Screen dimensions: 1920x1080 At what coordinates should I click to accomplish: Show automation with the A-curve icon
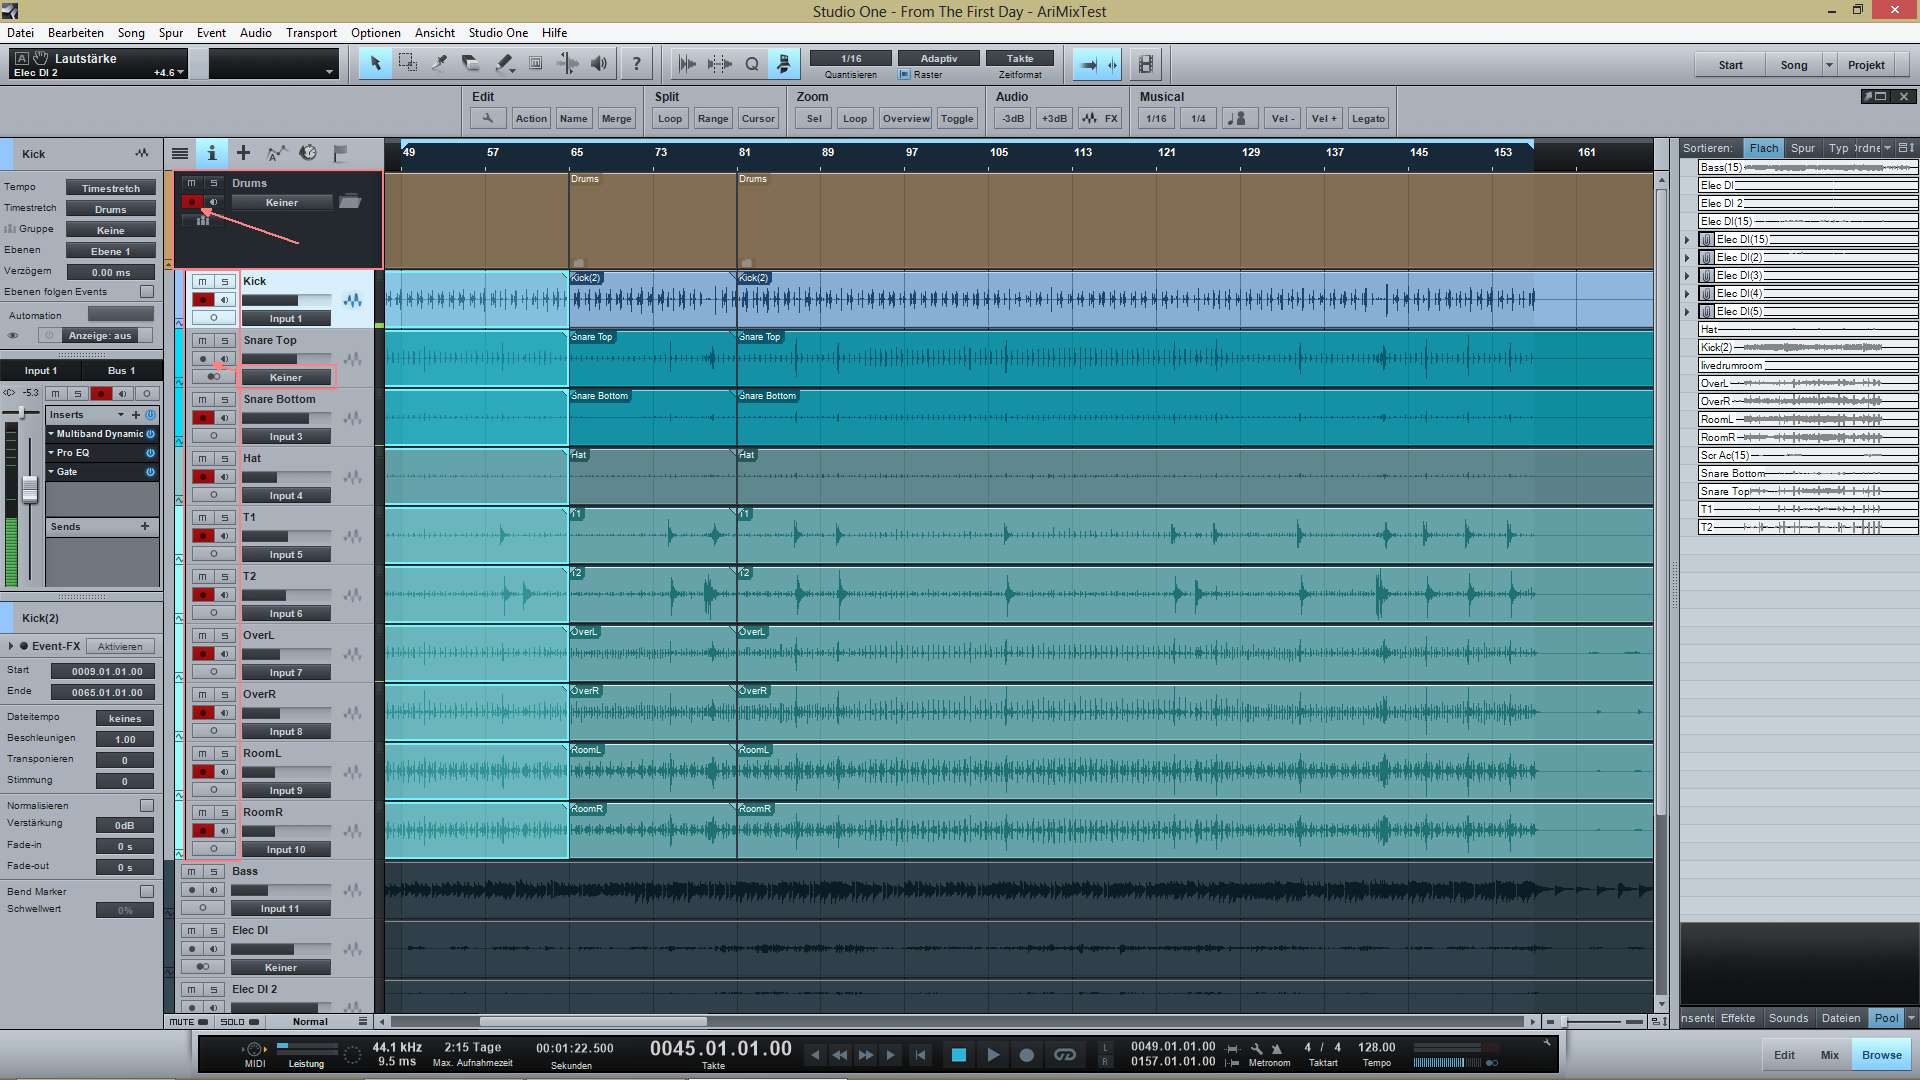pyautogui.click(x=276, y=153)
